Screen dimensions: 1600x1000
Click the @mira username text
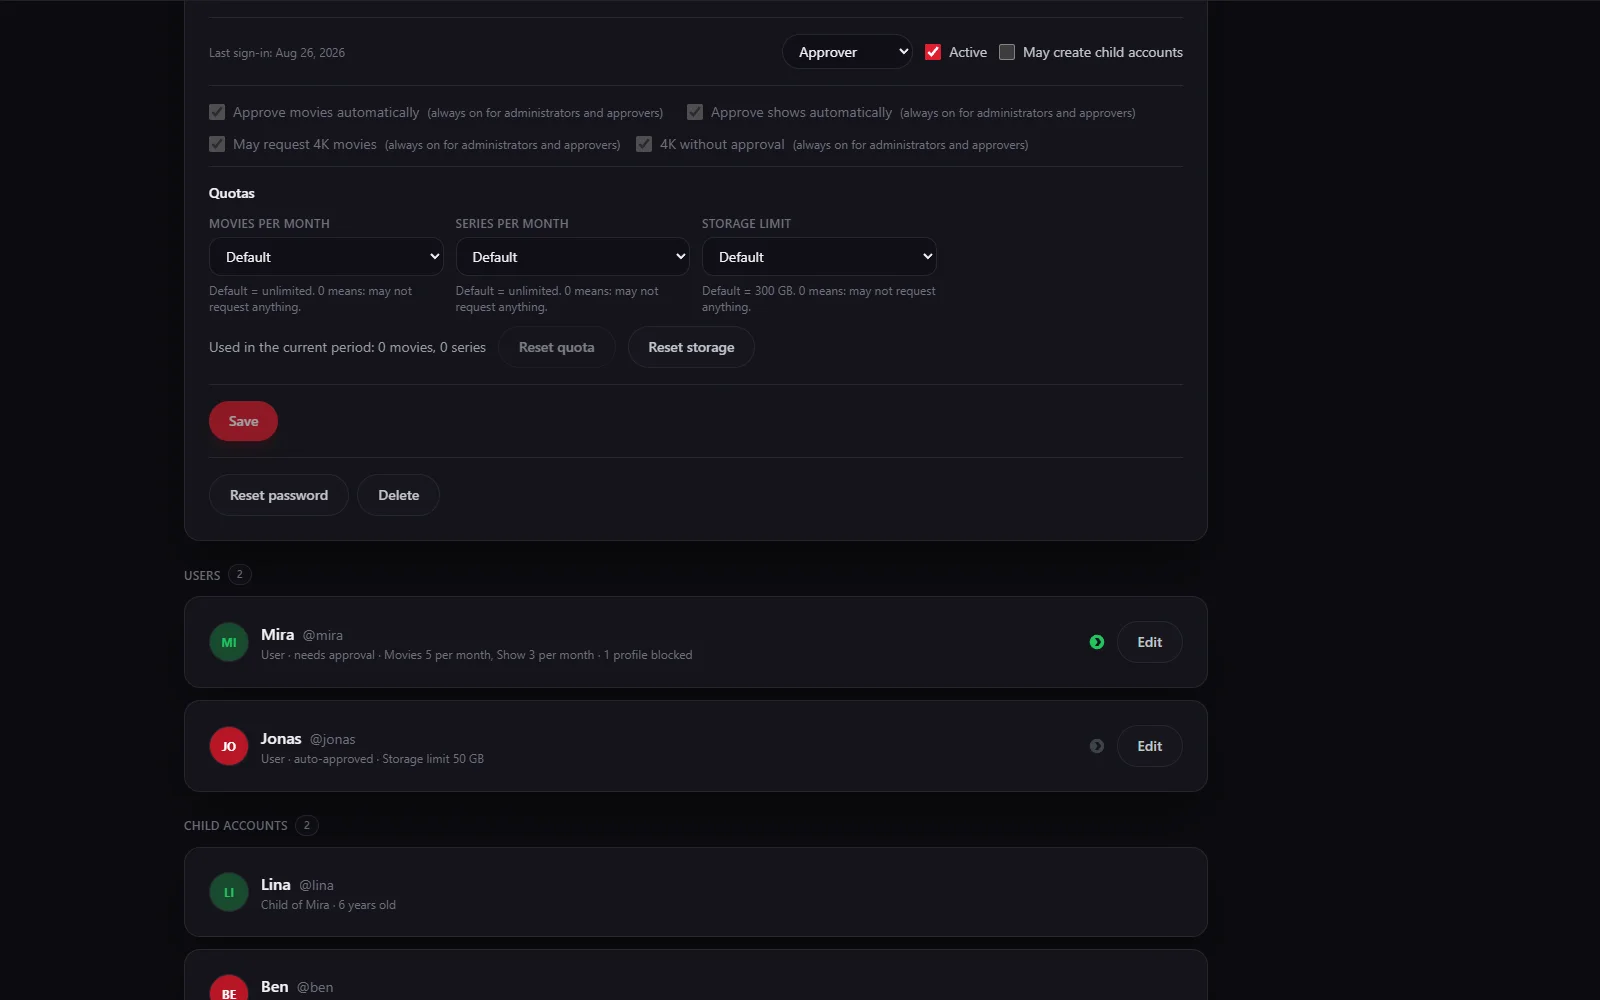click(323, 635)
